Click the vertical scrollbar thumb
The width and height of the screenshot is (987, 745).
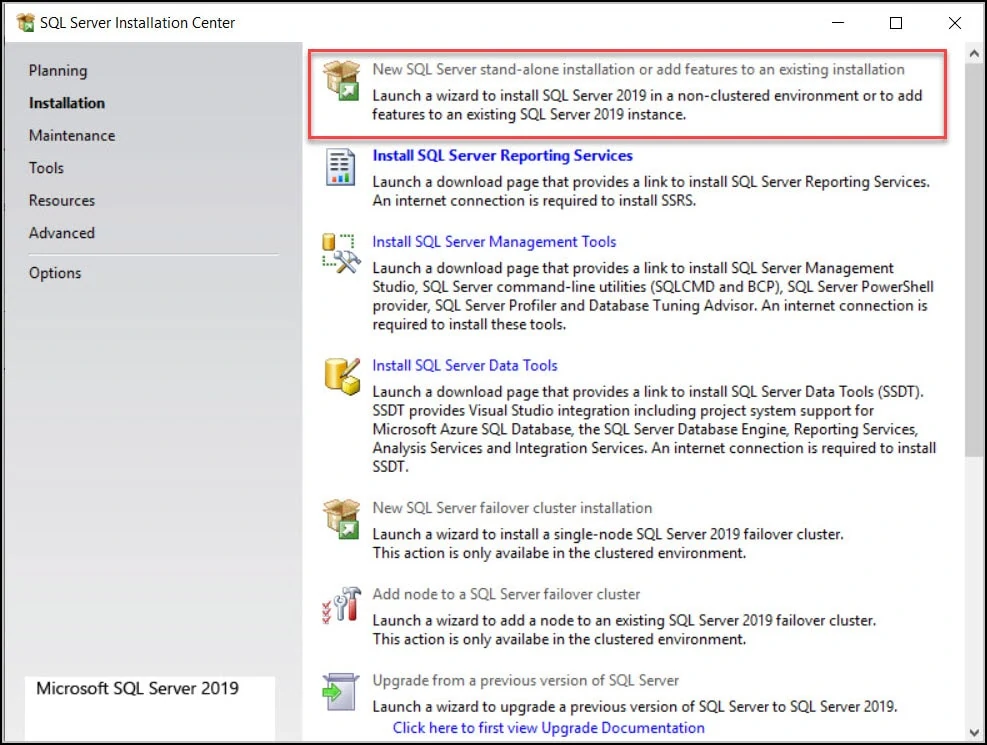[x=974, y=260]
